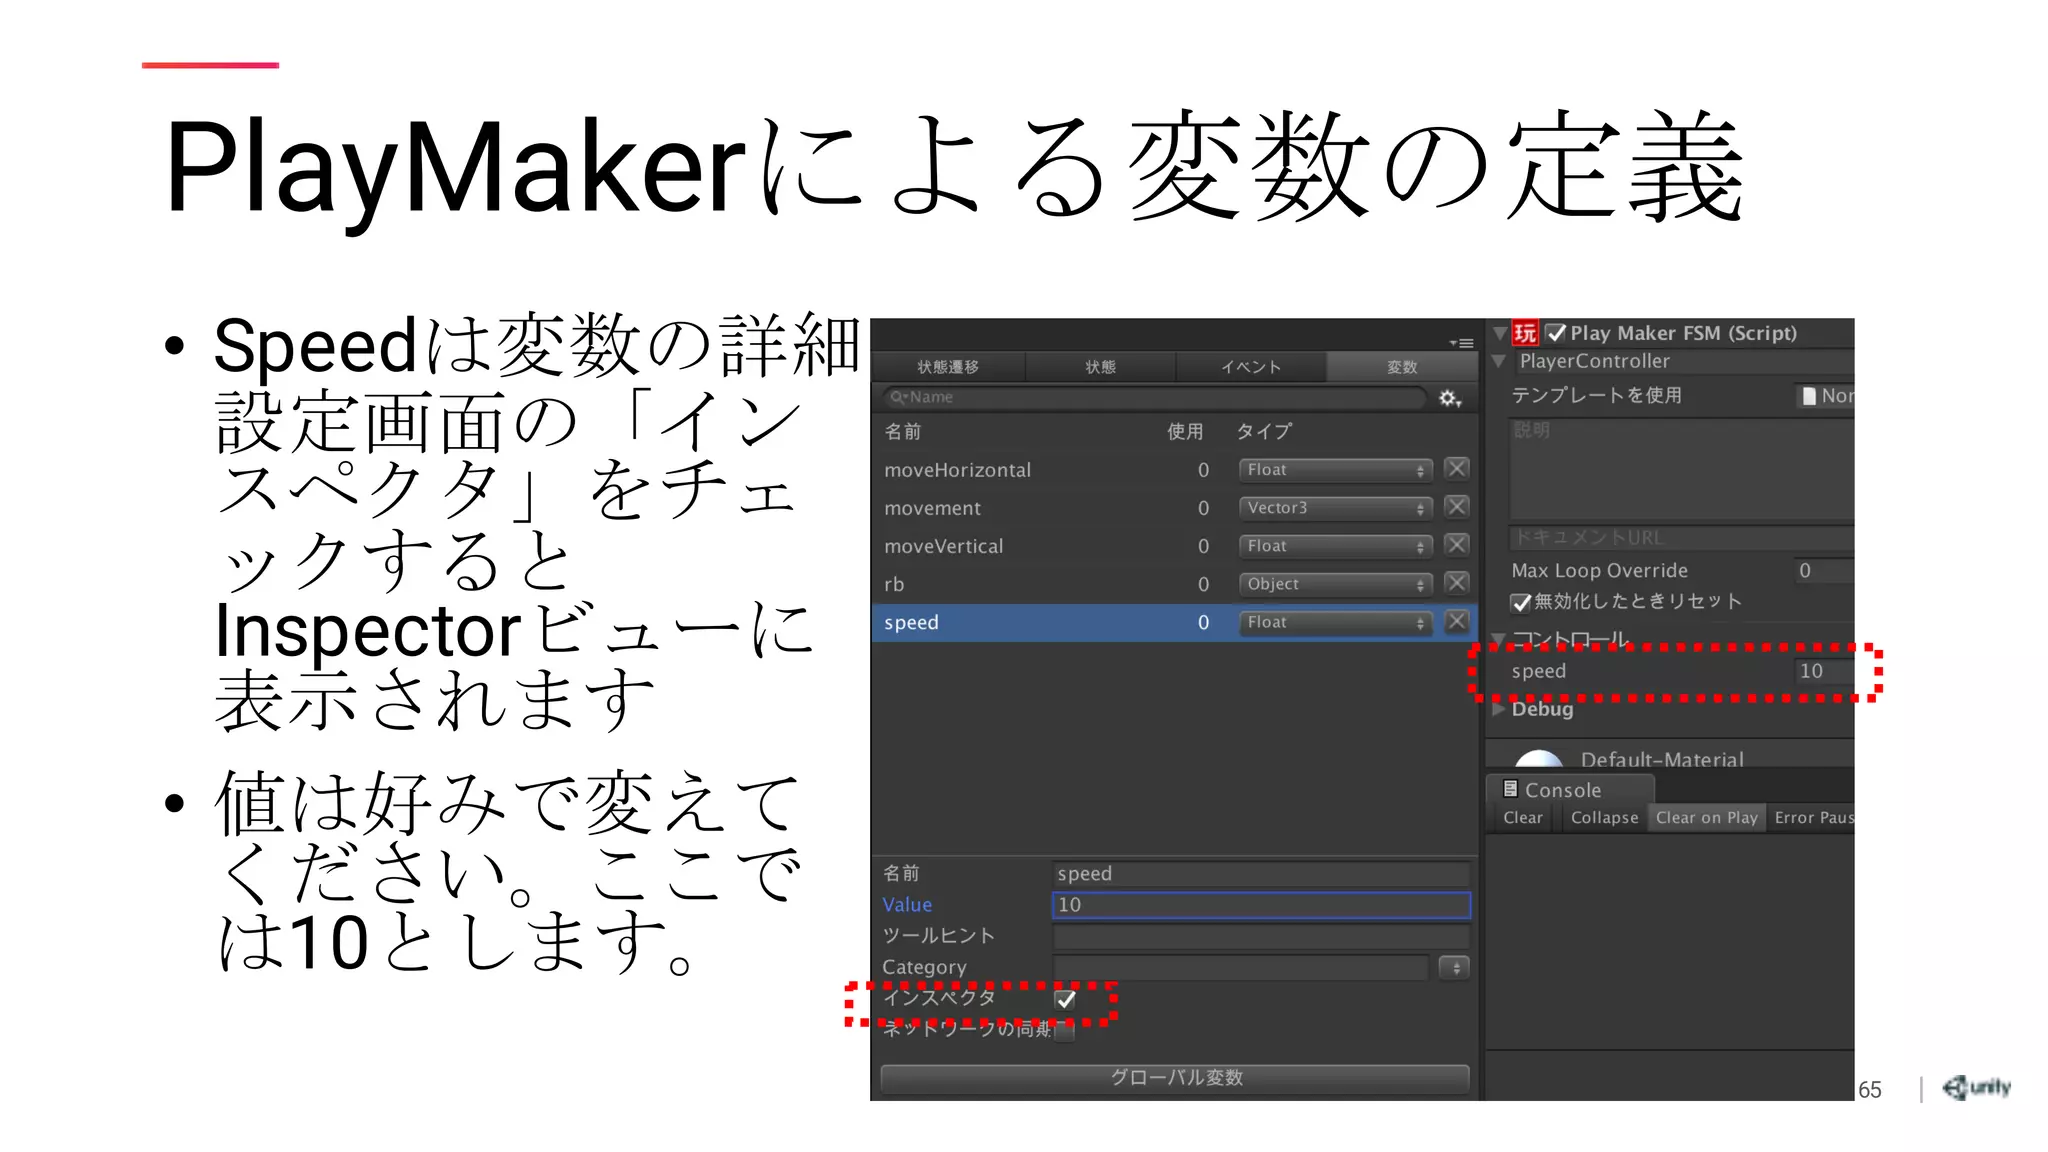Click the Value input field showing 10

point(1261,905)
